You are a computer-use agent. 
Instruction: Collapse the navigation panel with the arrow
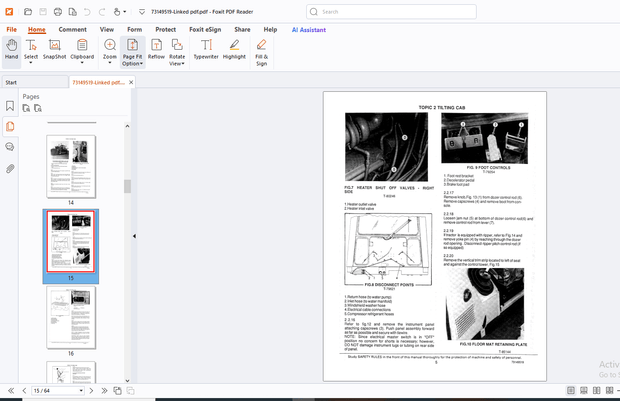[134, 236]
